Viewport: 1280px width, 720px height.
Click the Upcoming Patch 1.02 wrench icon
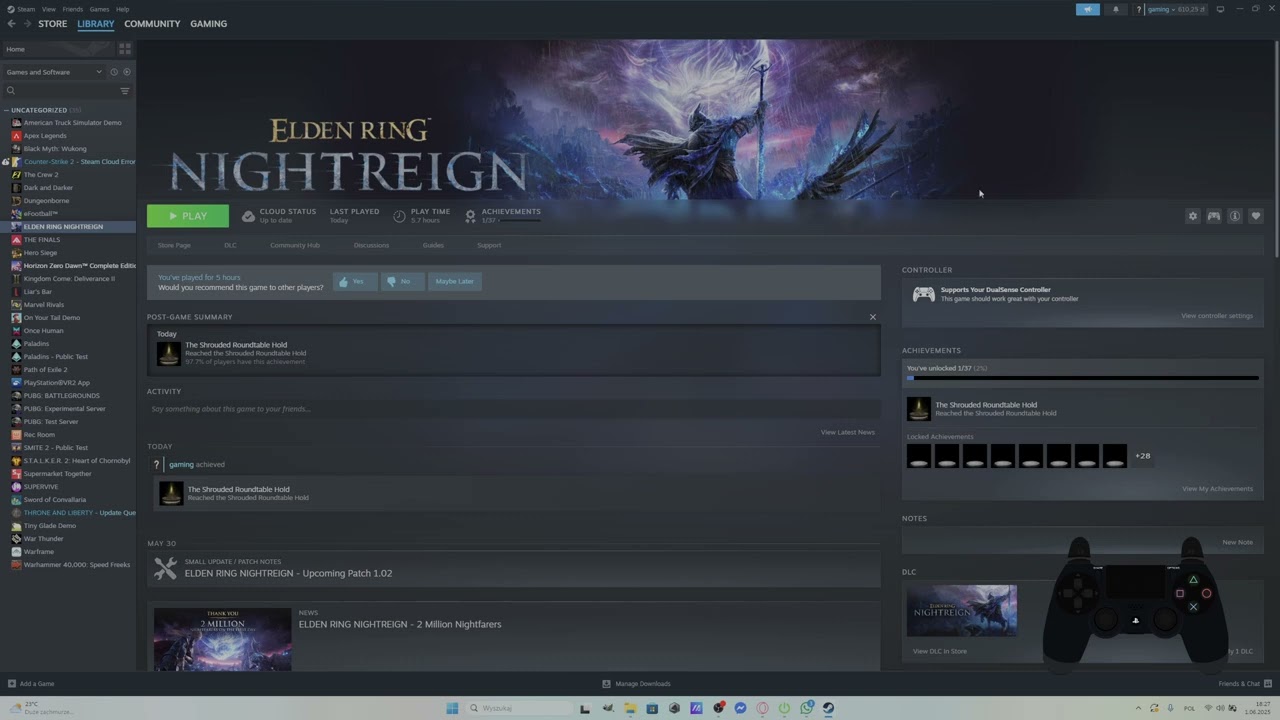tap(166, 568)
